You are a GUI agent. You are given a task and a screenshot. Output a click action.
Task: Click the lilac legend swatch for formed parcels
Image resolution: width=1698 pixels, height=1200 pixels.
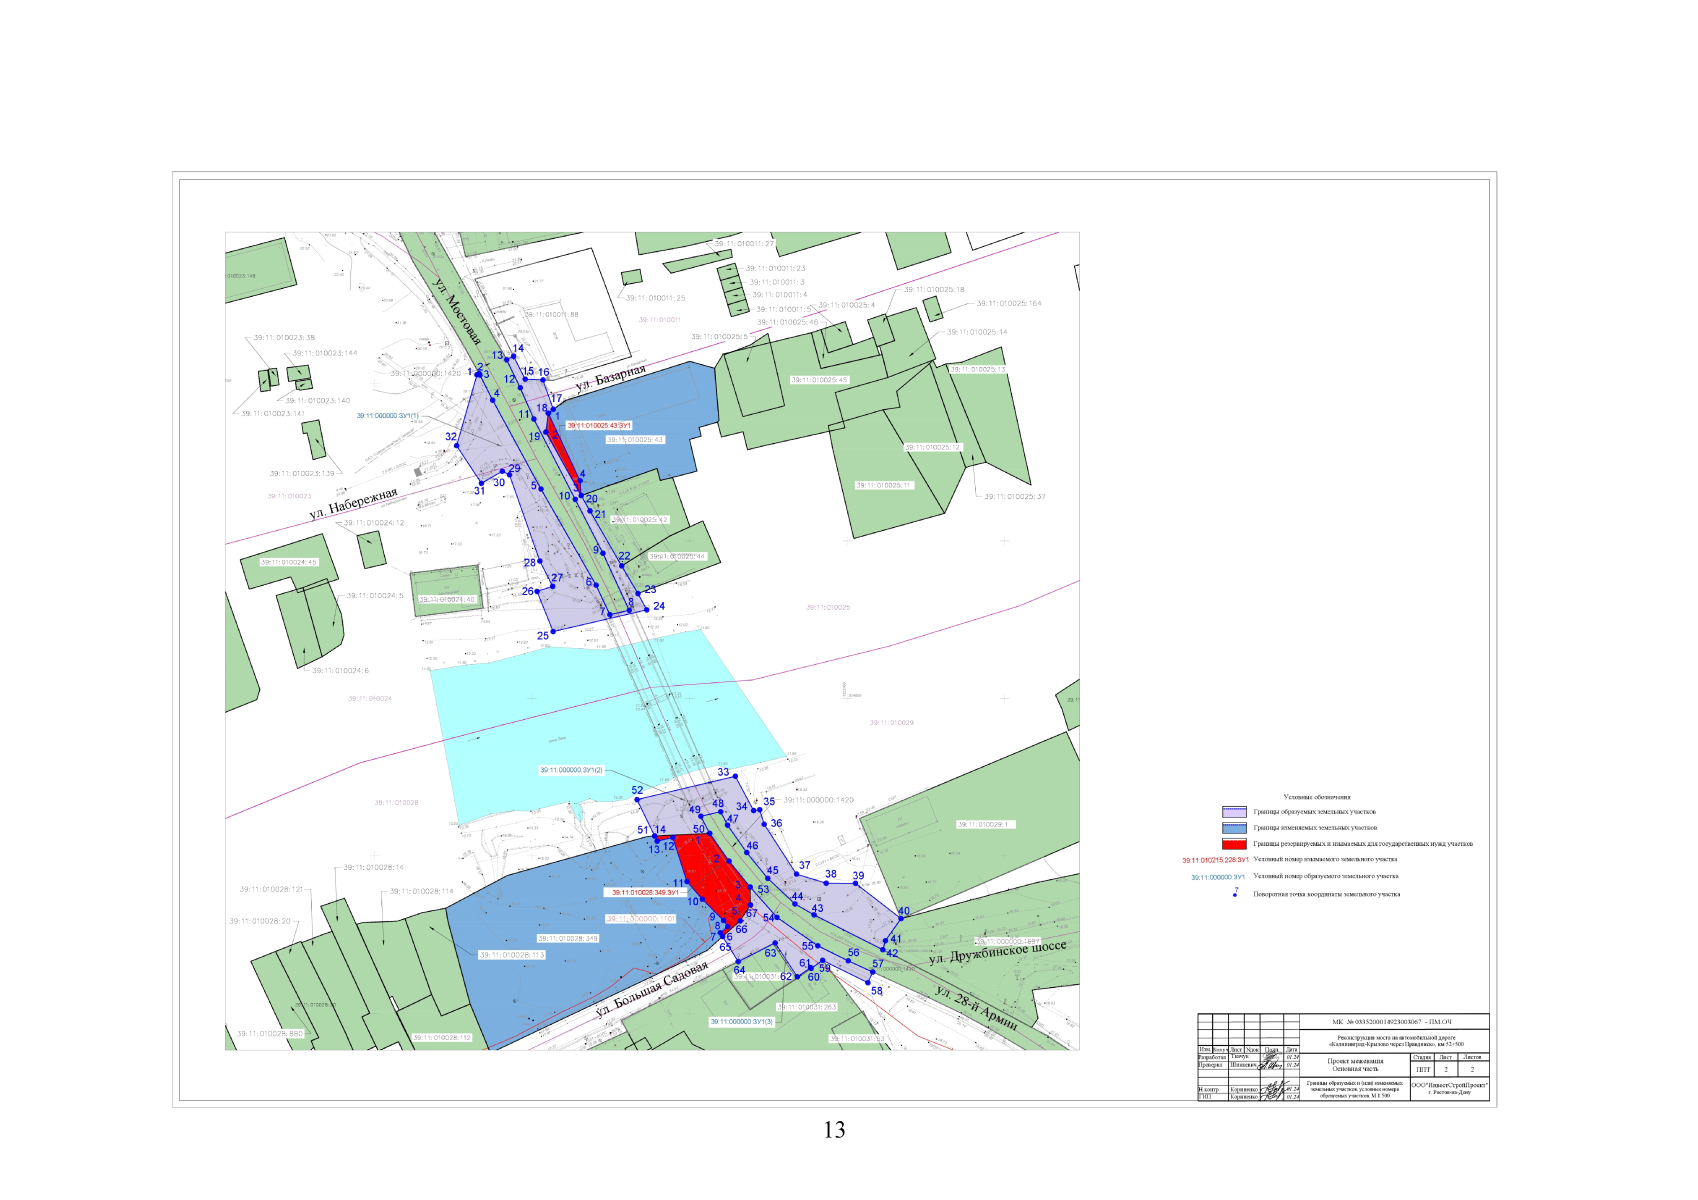[1234, 812]
